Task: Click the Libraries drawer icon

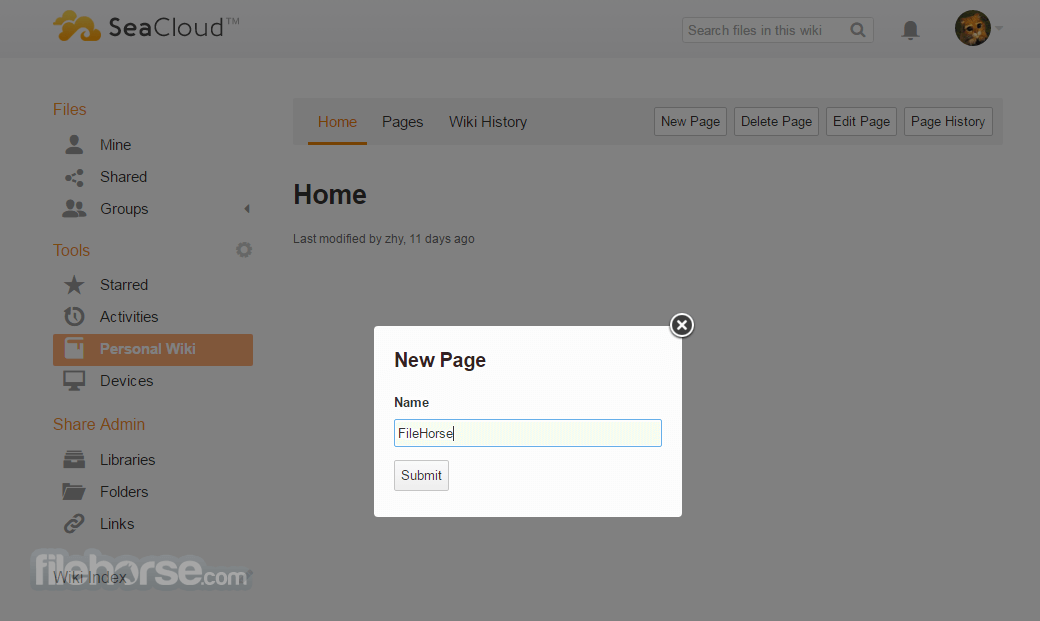Action: pyautogui.click(x=74, y=459)
